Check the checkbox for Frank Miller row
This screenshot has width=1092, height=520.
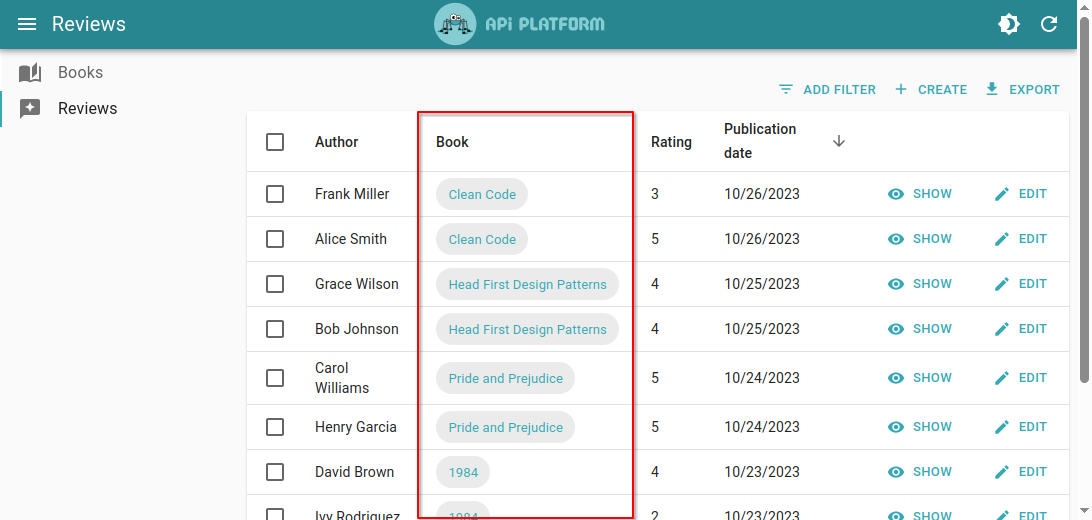275,194
